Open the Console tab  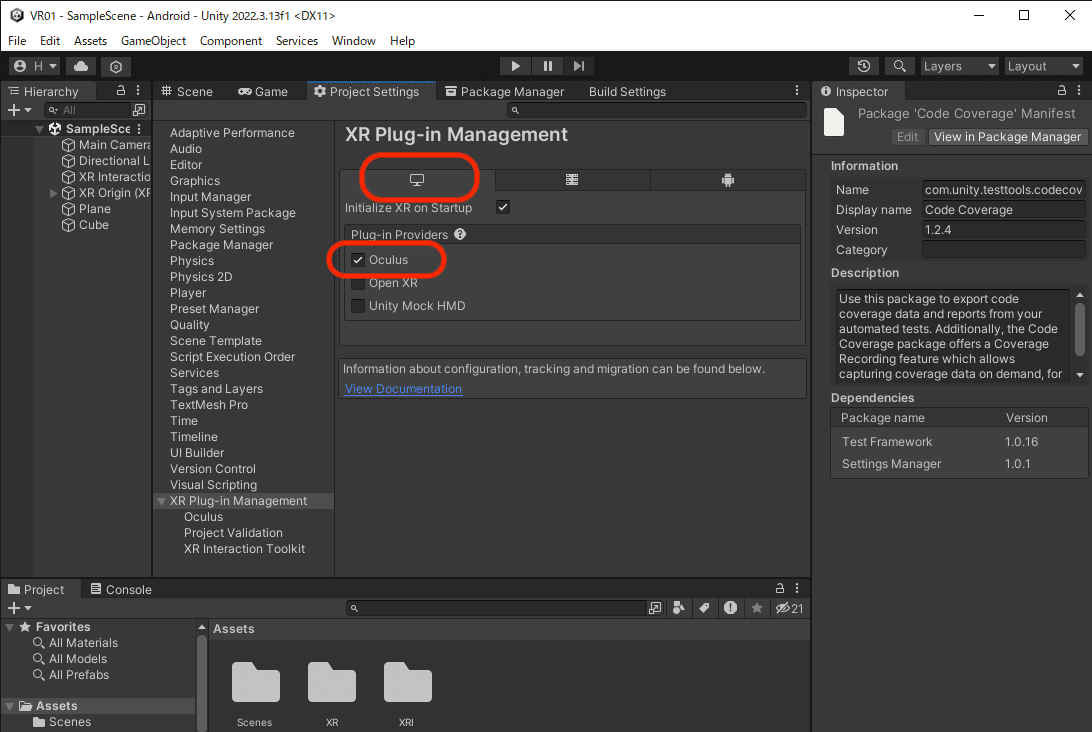point(121,589)
